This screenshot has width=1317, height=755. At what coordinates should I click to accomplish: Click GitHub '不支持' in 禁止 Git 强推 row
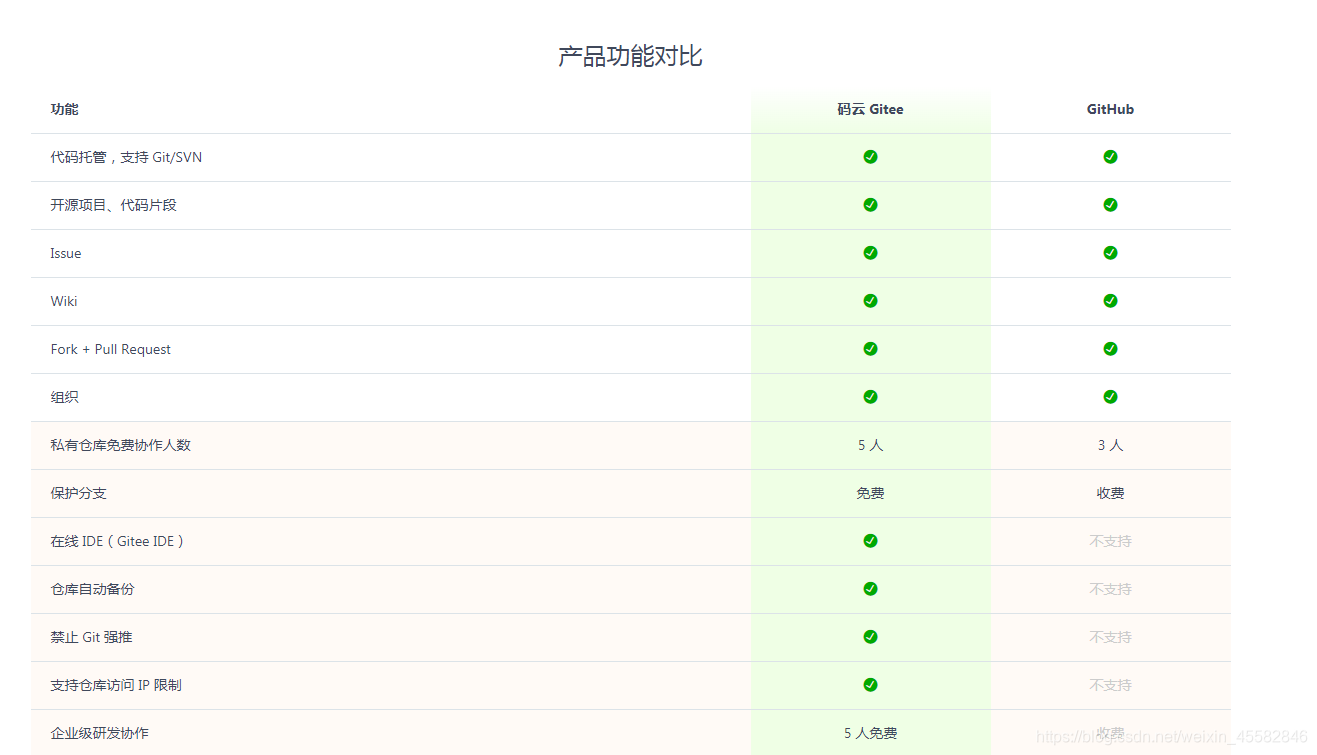[x=1110, y=637]
